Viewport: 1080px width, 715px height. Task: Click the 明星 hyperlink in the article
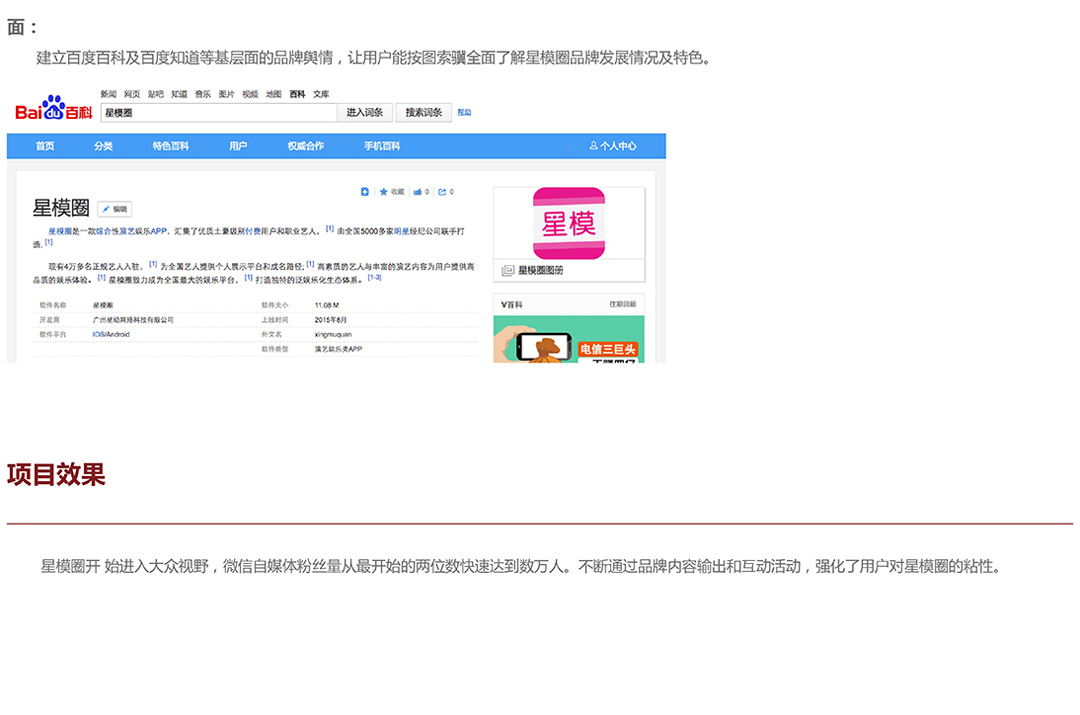[x=402, y=231]
